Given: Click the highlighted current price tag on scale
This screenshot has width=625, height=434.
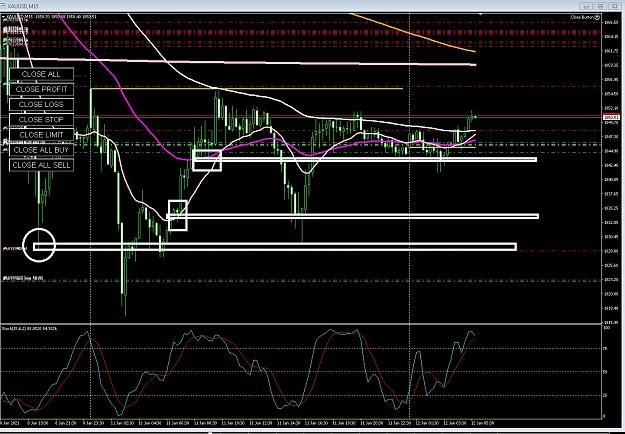Looking at the screenshot, I should [611, 118].
